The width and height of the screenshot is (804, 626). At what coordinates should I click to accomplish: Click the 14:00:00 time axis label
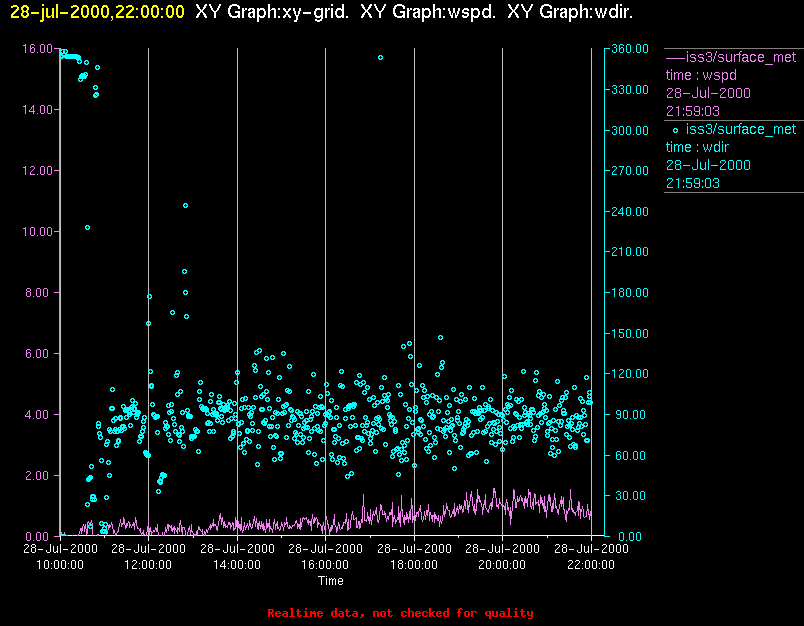point(237,565)
